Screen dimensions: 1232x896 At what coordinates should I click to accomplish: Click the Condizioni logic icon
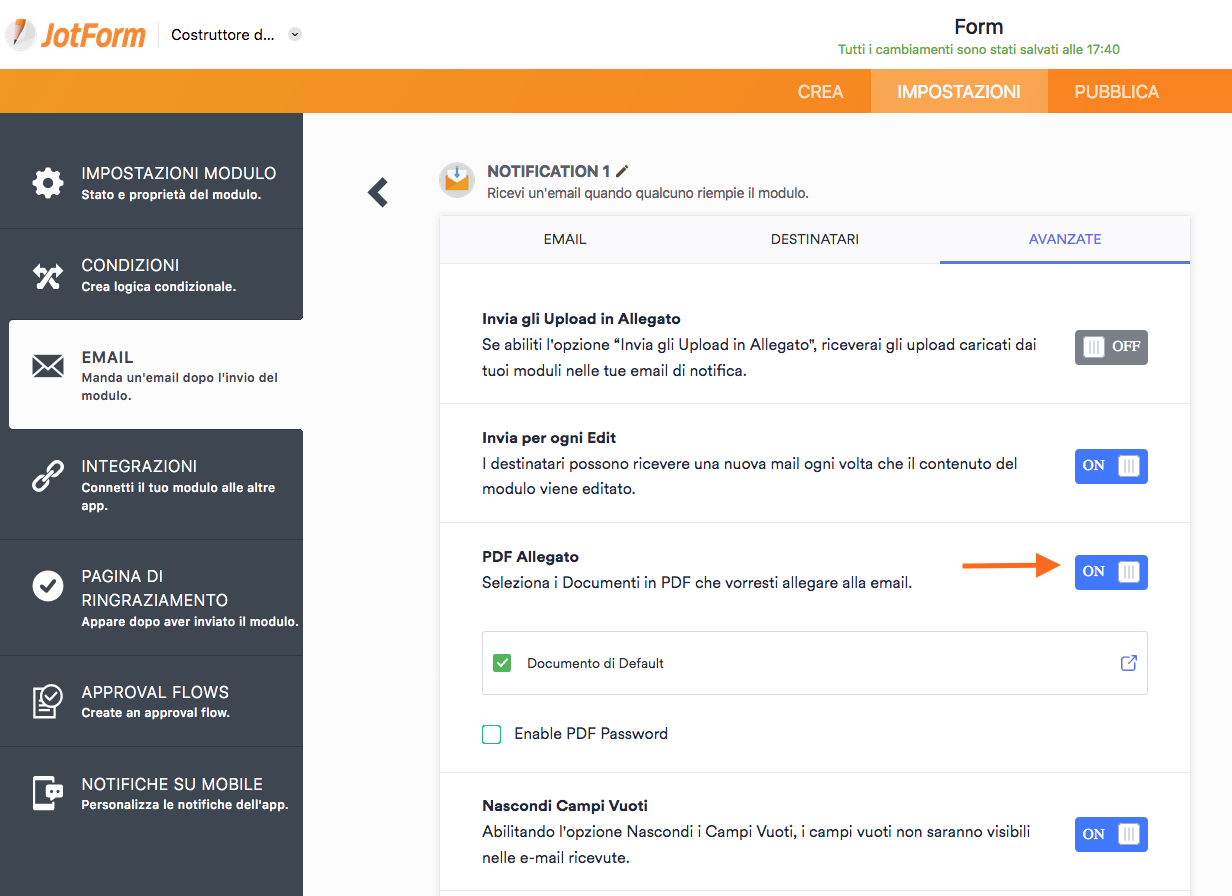(47, 276)
